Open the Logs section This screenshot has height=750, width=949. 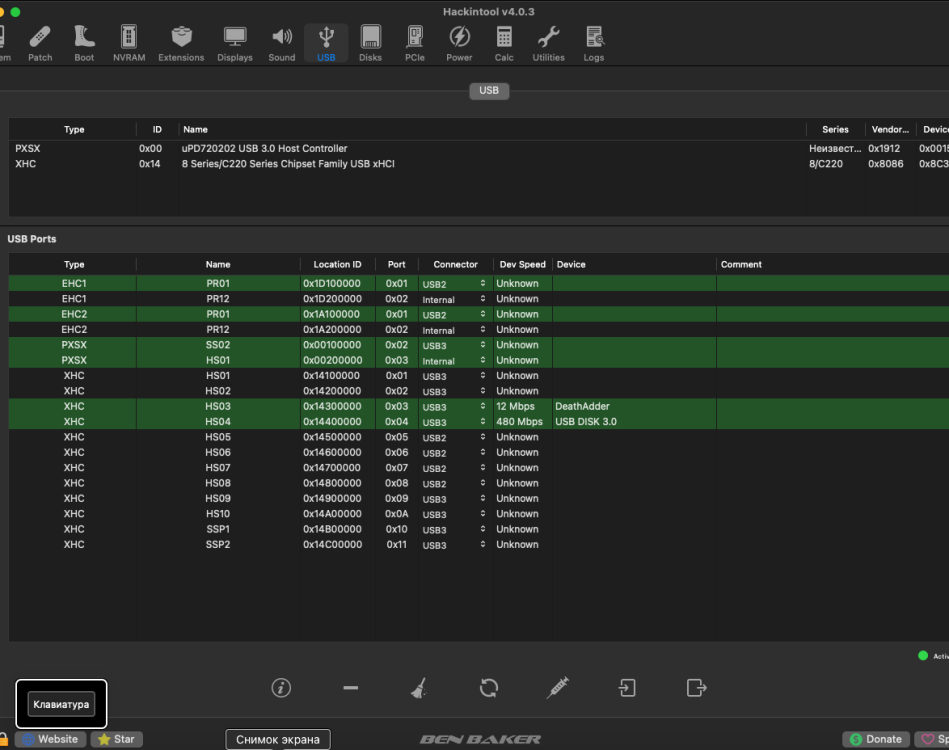pyautogui.click(x=594, y=44)
